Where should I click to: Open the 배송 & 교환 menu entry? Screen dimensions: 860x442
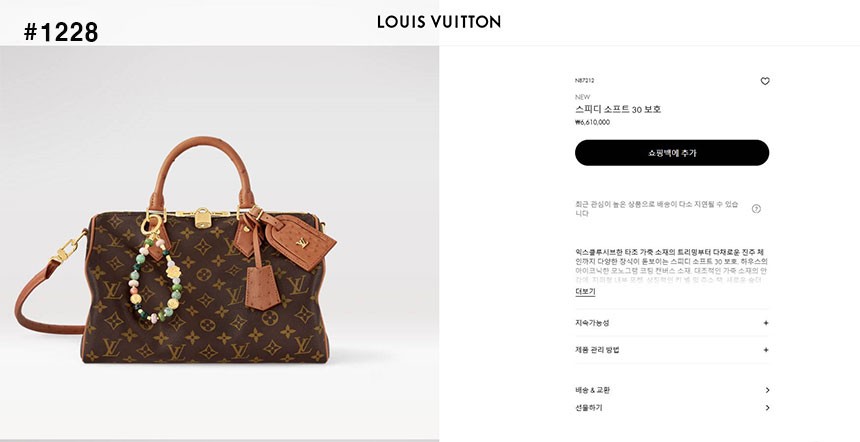click(x=592, y=390)
